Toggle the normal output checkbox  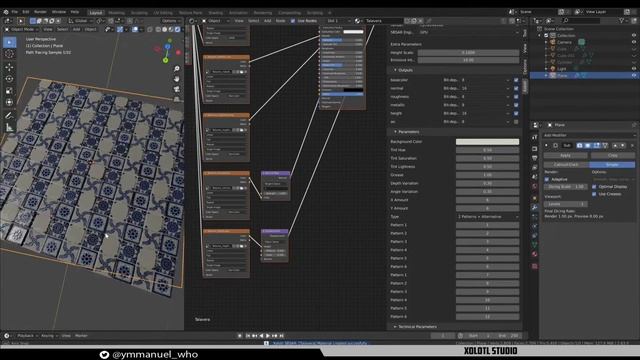tap(516, 88)
